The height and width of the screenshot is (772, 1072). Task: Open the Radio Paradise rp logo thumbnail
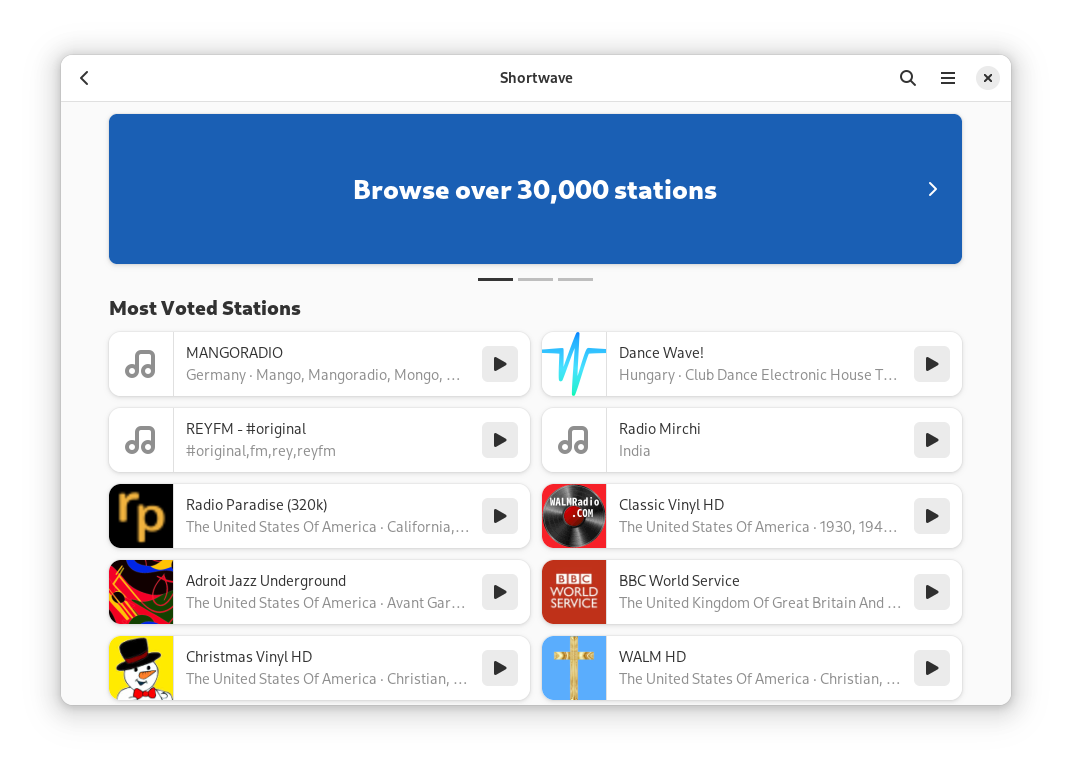coord(141,516)
